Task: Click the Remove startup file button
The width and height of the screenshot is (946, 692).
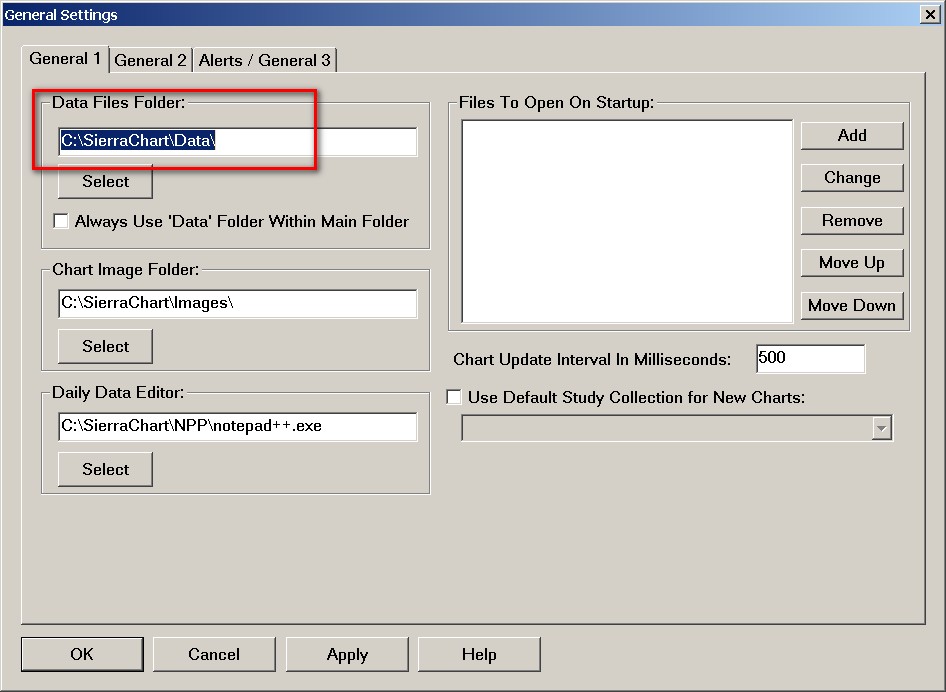Action: (x=852, y=221)
